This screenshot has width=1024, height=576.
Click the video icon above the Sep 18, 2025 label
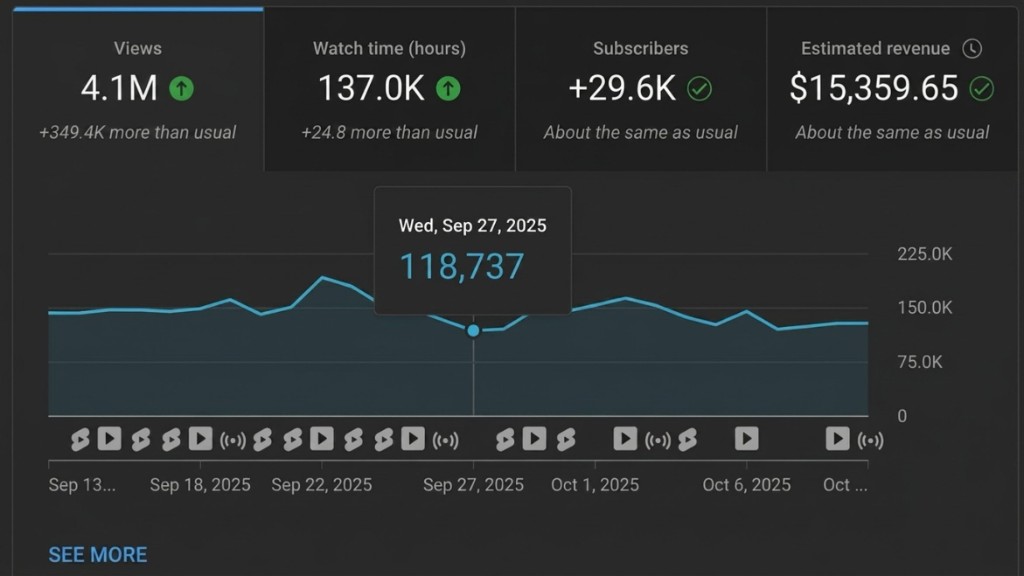point(200,439)
